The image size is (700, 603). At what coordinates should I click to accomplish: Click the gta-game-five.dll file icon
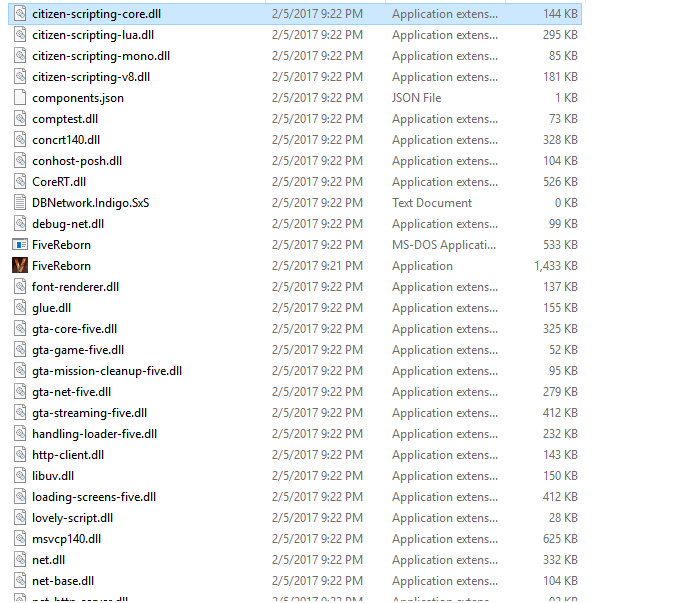(20, 349)
